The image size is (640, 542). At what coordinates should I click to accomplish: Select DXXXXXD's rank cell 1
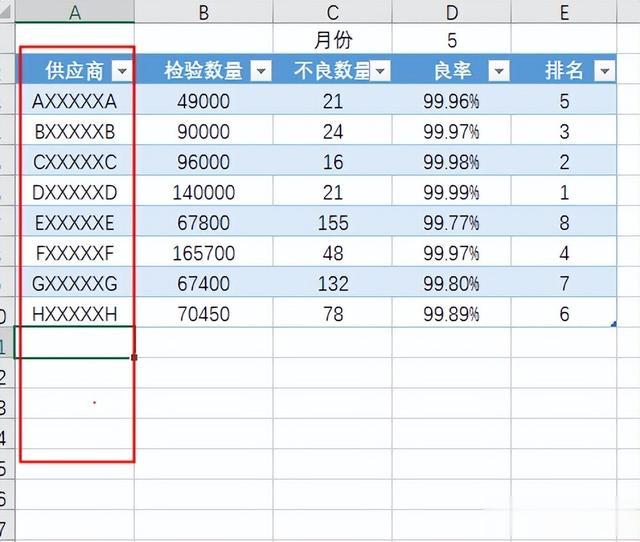pyautogui.click(x=564, y=191)
